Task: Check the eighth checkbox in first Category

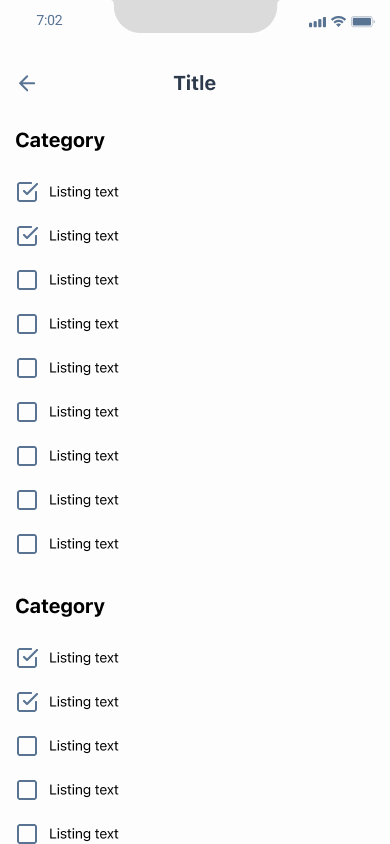Action: coord(27,501)
